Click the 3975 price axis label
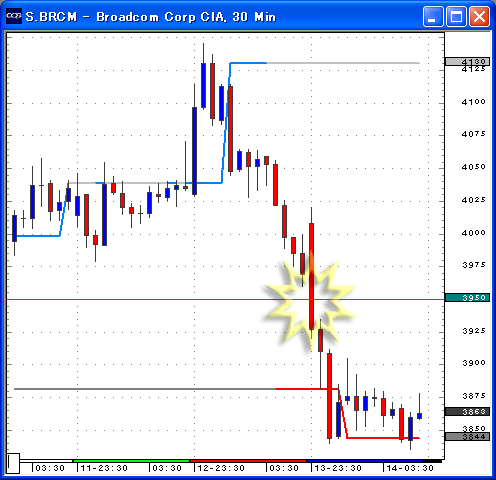The image size is (496, 480). tap(473, 265)
